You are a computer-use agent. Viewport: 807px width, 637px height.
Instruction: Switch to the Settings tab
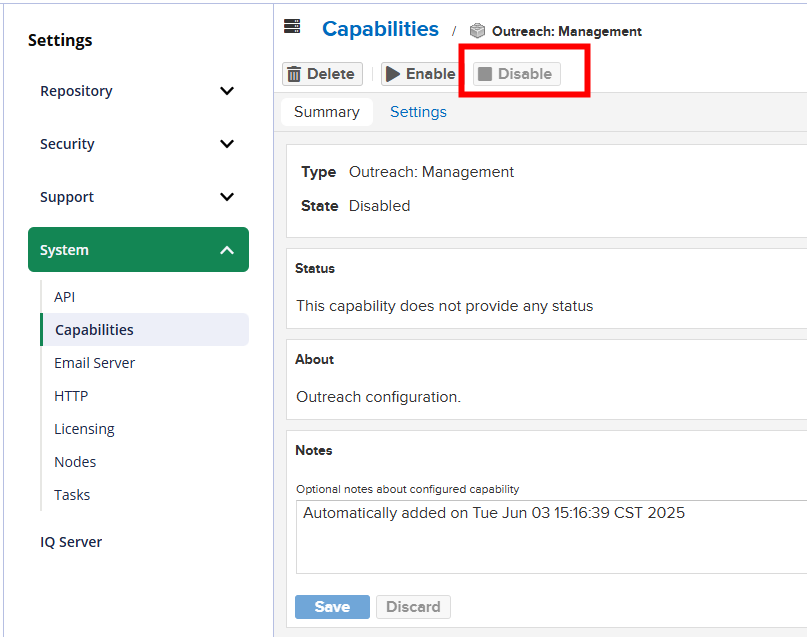click(x=418, y=112)
